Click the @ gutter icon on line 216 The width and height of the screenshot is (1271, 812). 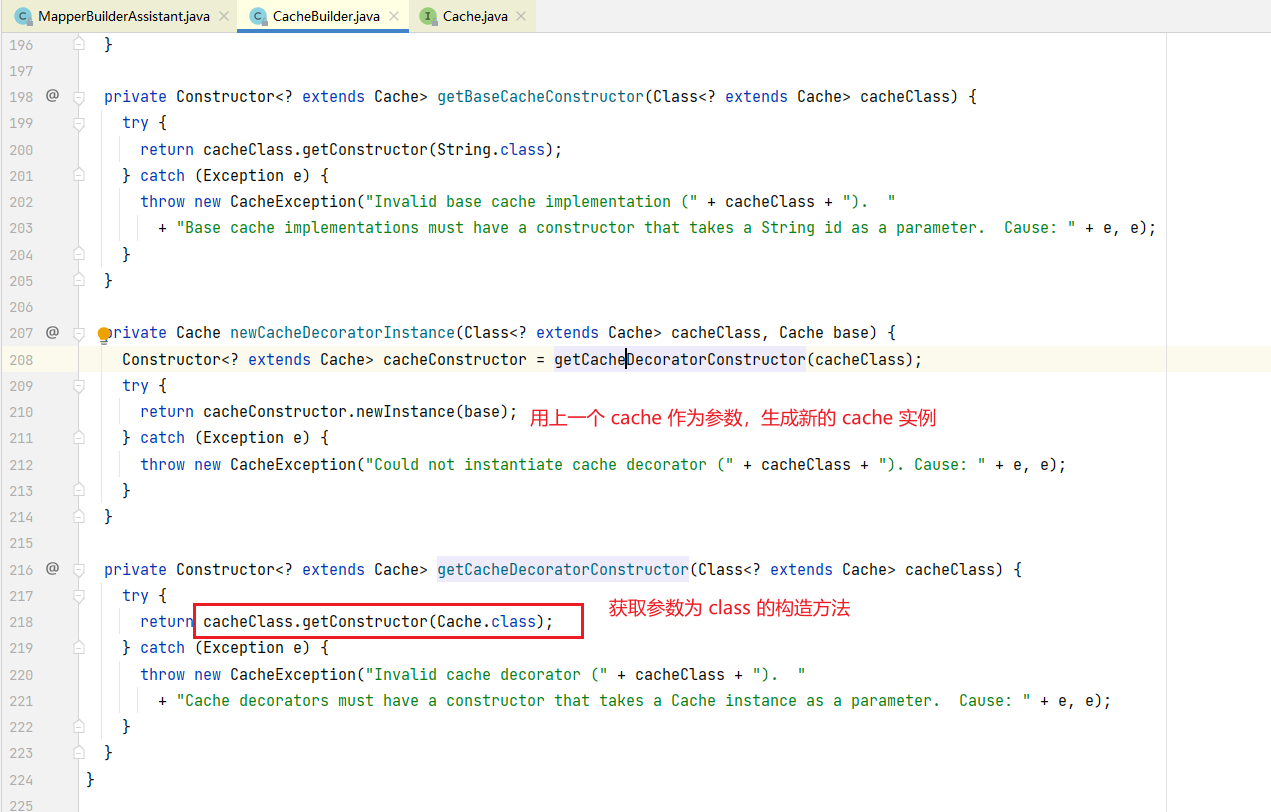click(52, 569)
